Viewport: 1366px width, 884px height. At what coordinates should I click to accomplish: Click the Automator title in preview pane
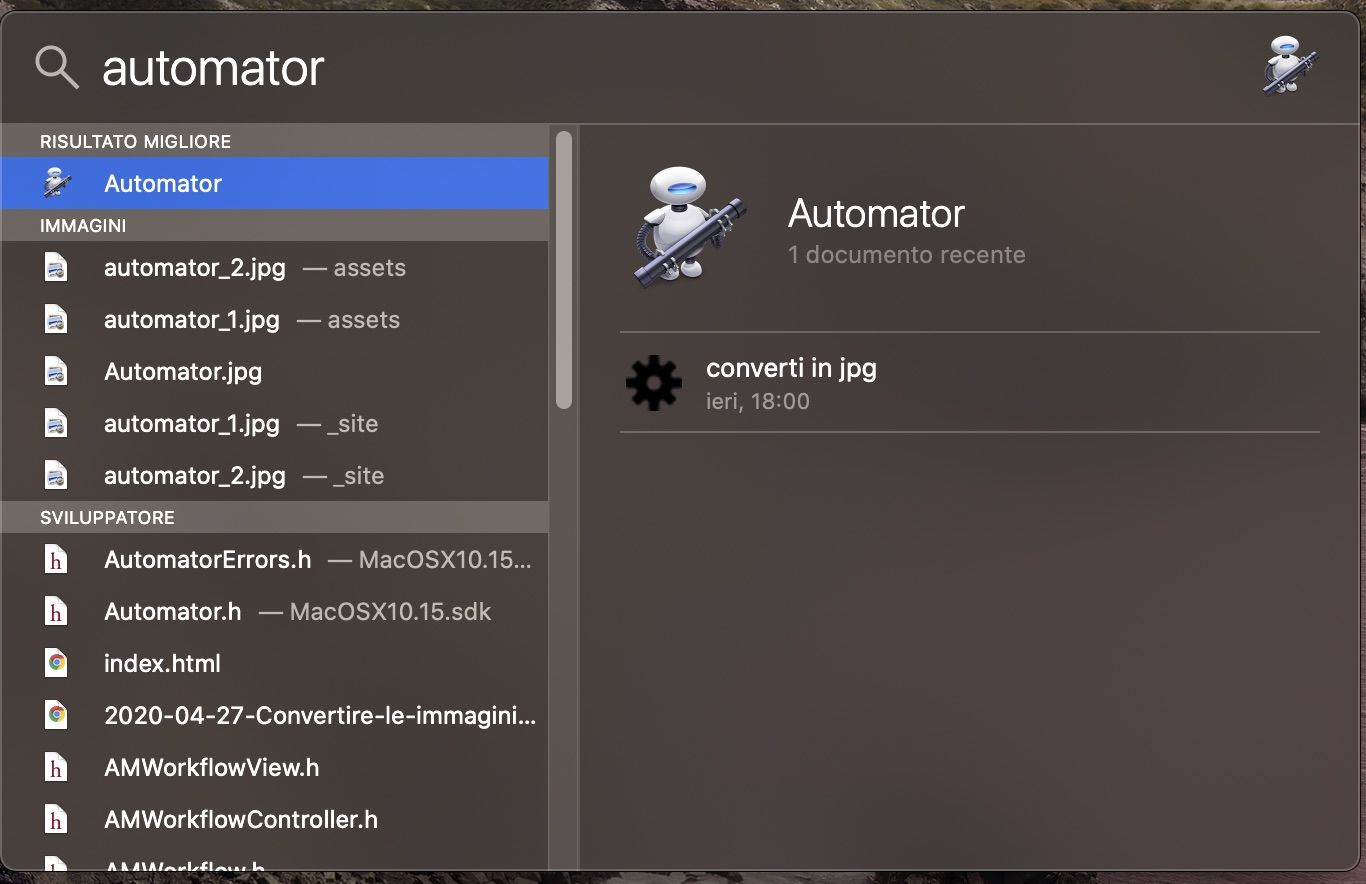[x=876, y=213]
